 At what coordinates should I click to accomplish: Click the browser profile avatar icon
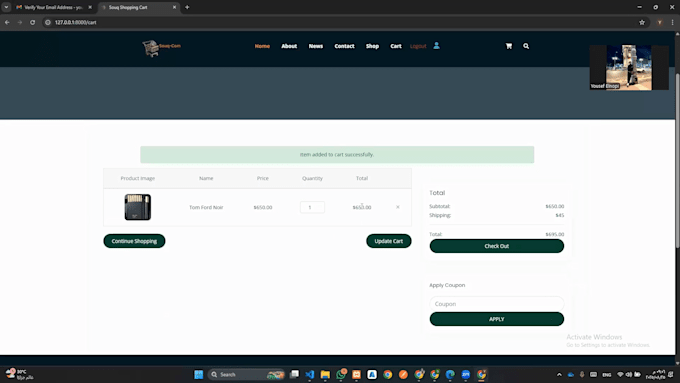coord(660,22)
